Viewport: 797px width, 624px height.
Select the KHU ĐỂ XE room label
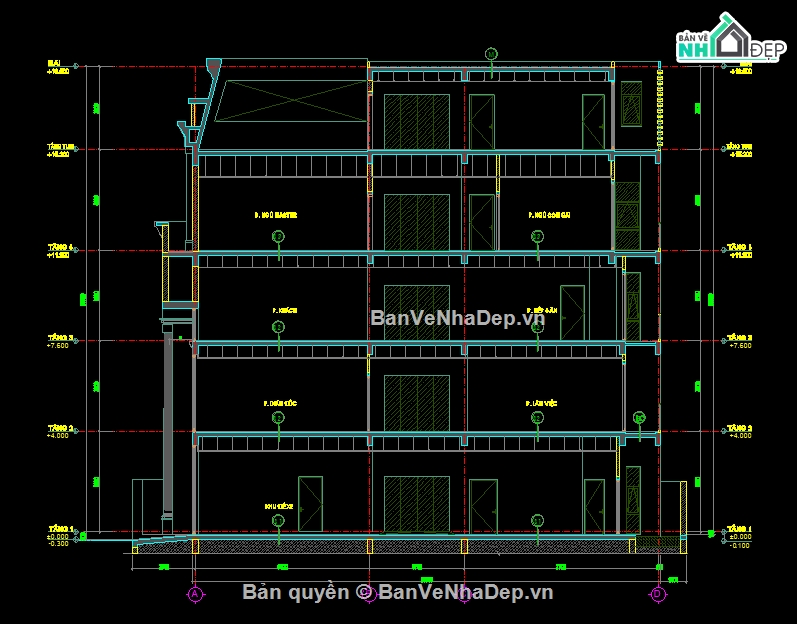coord(279,507)
